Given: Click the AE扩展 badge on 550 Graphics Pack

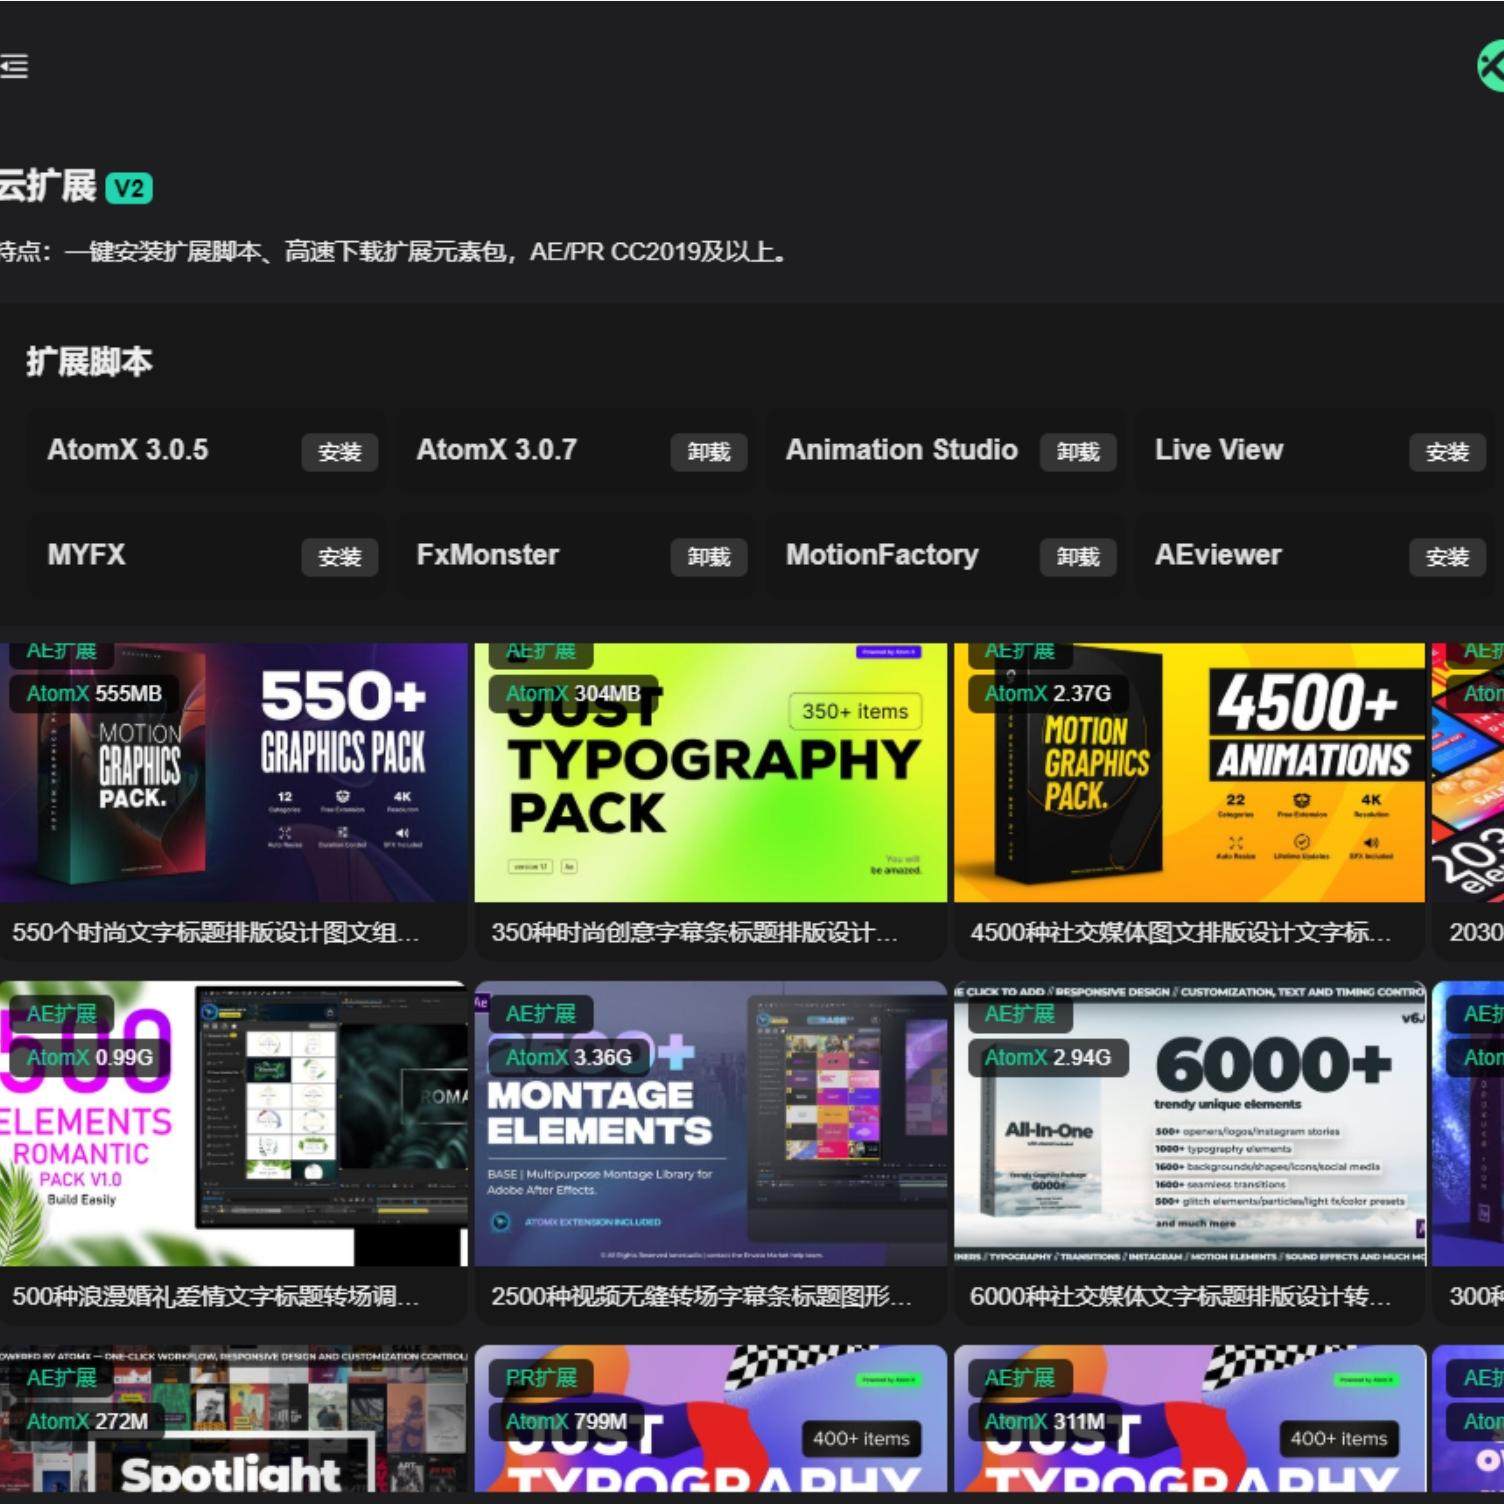Looking at the screenshot, I should pyautogui.click(x=62, y=651).
